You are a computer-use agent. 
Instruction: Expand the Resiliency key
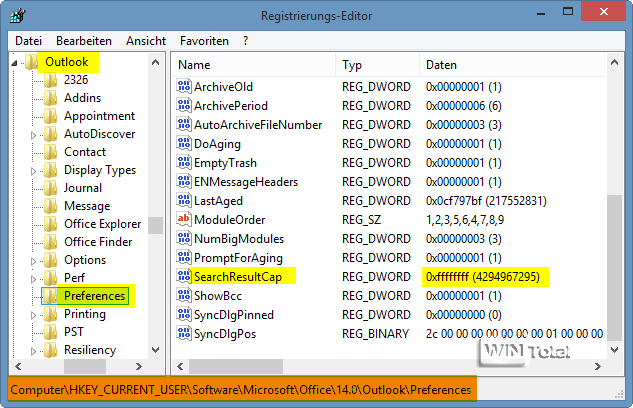(x=34, y=351)
